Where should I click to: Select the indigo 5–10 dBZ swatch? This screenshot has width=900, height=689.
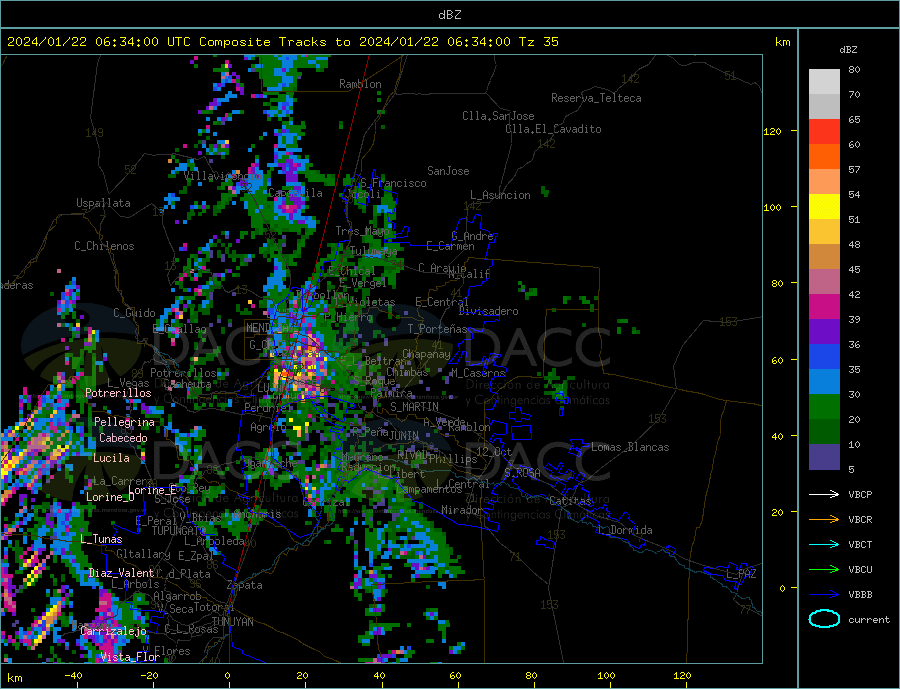click(x=824, y=457)
